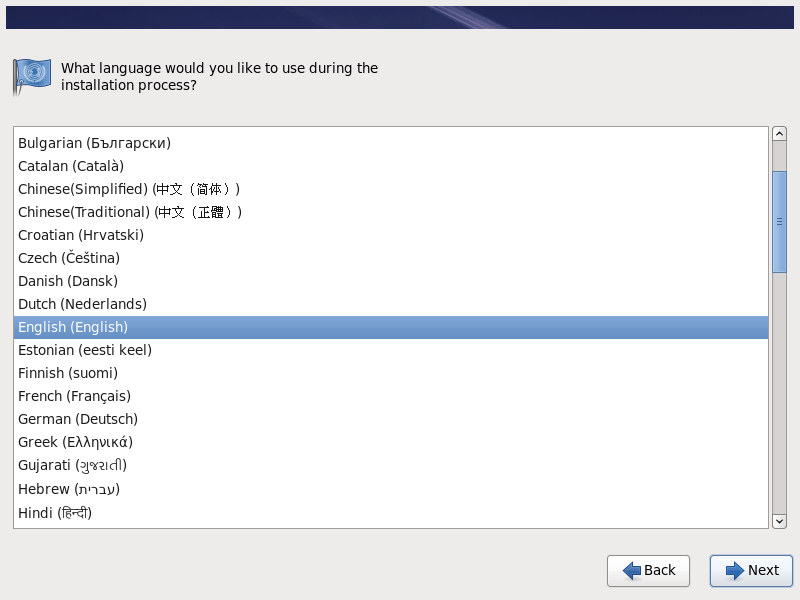Choose Chinese(Simplified) language
This screenshot has width=800, height=600.
[129, 189]
